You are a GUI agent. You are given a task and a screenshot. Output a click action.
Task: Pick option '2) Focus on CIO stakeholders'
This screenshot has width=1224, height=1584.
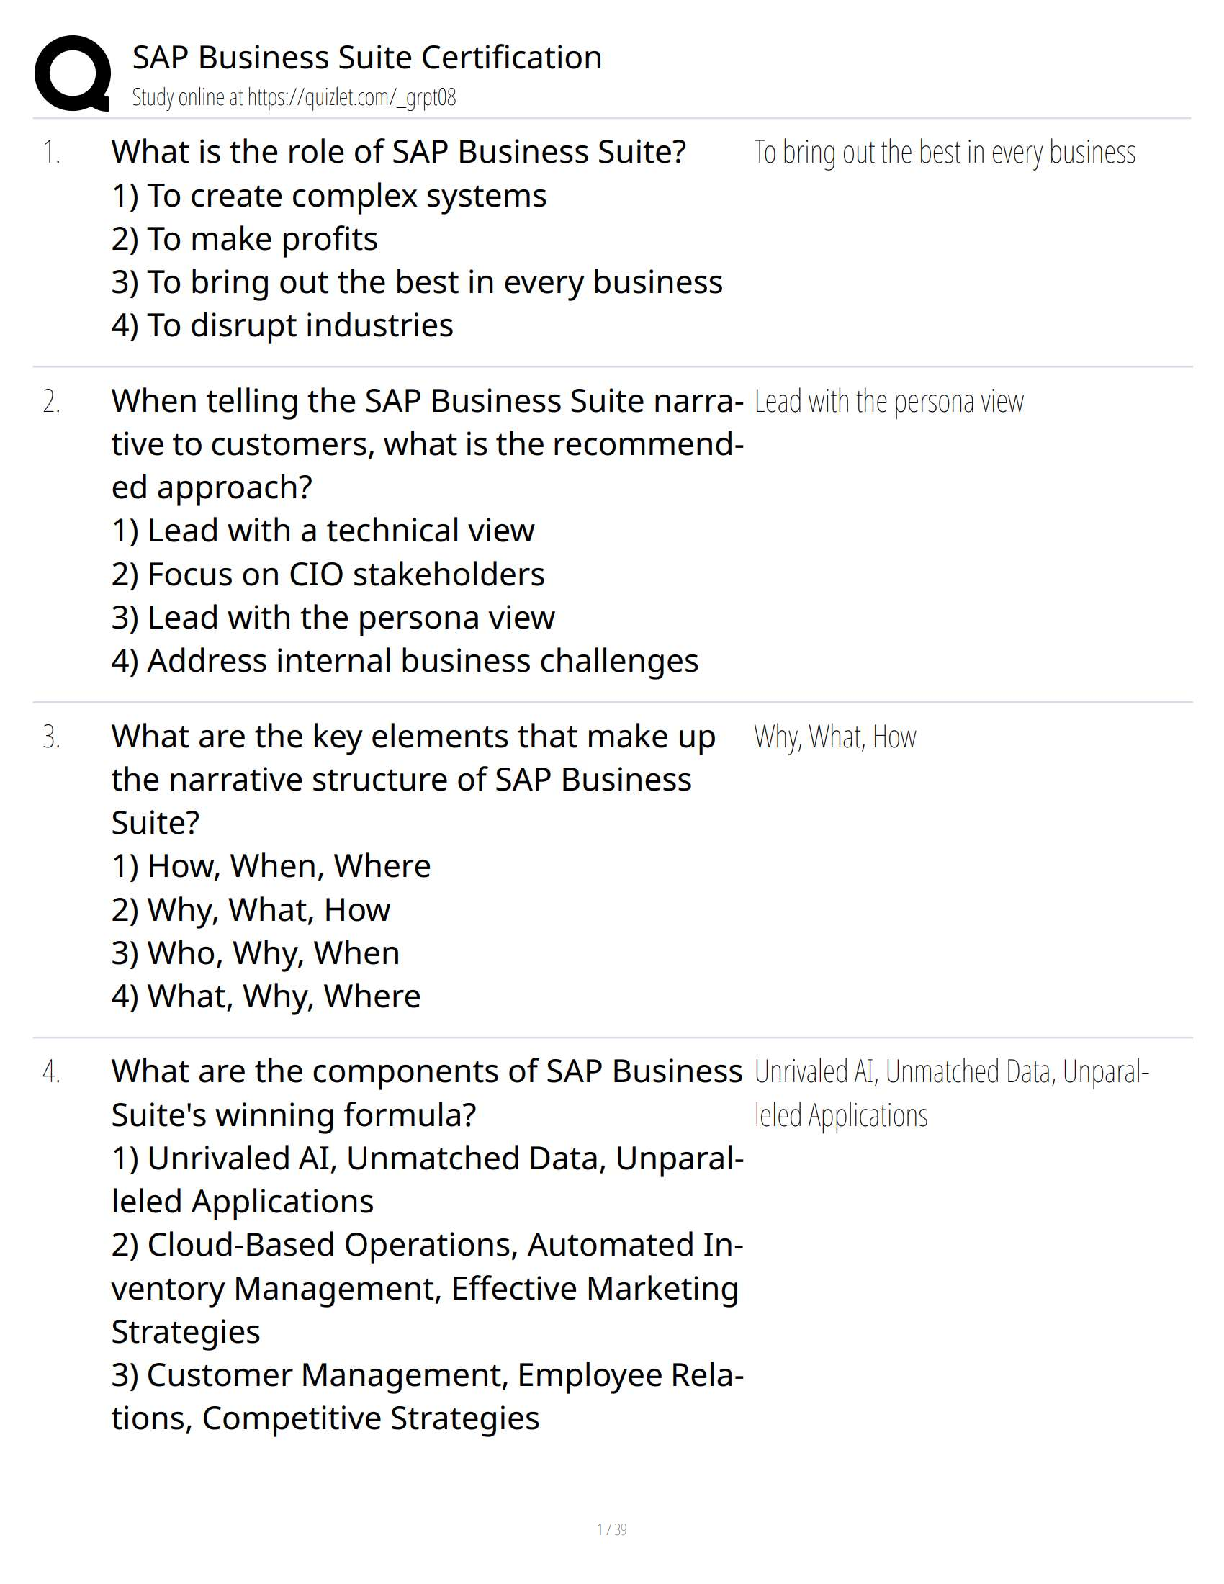tap(328, 574)
